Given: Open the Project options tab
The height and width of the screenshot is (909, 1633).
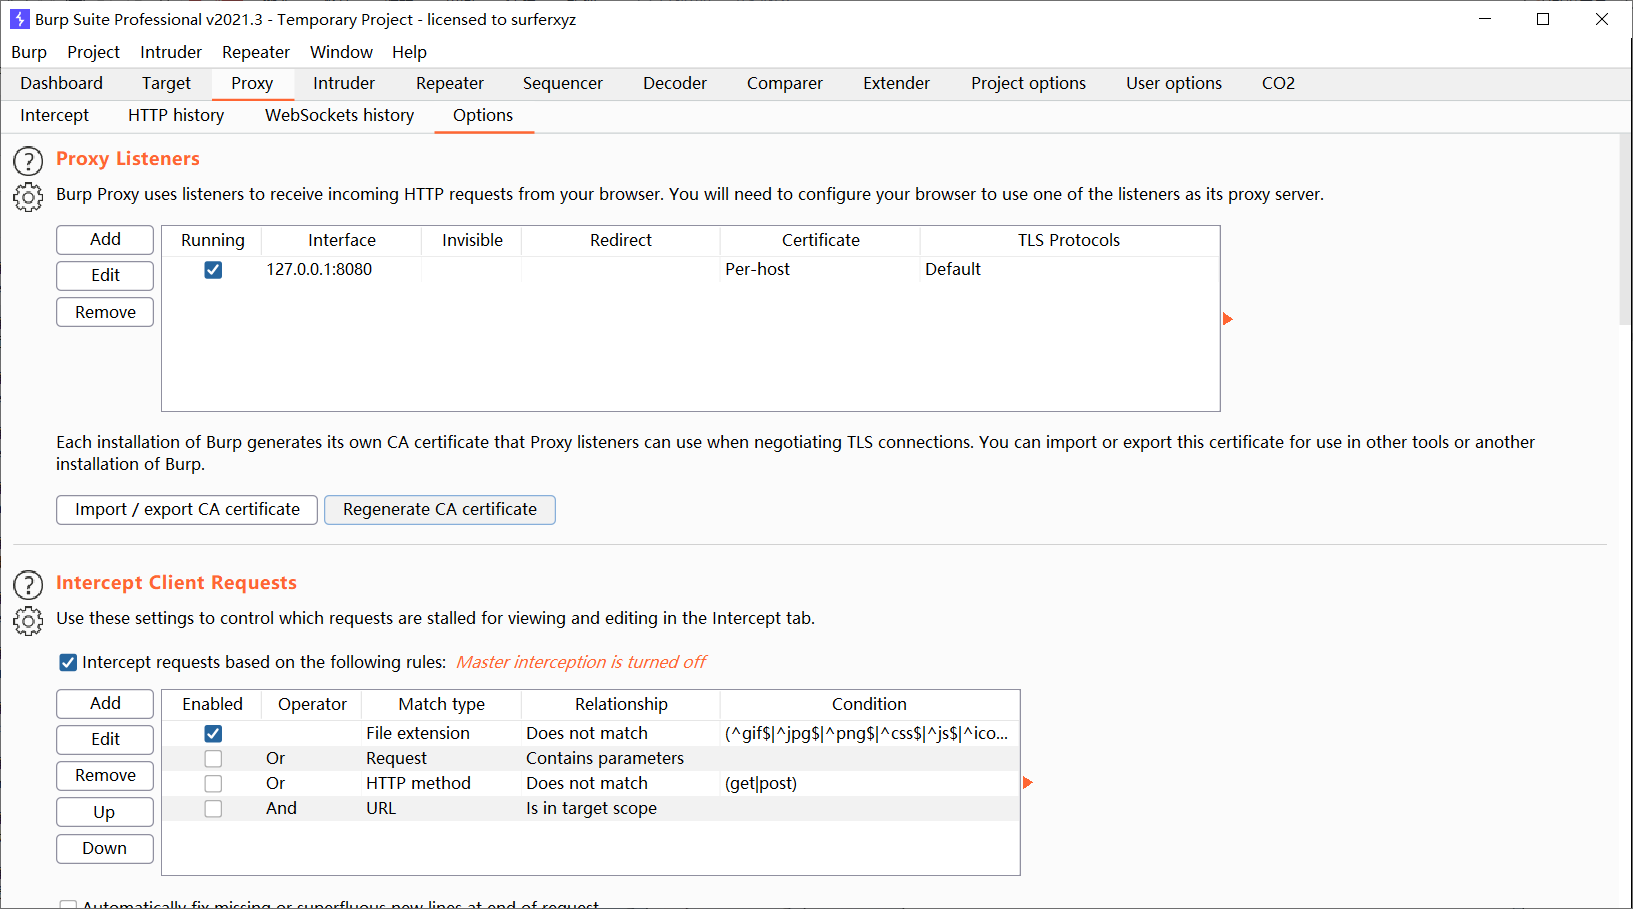Looking at the screenshot, I should coord(1028,83).
